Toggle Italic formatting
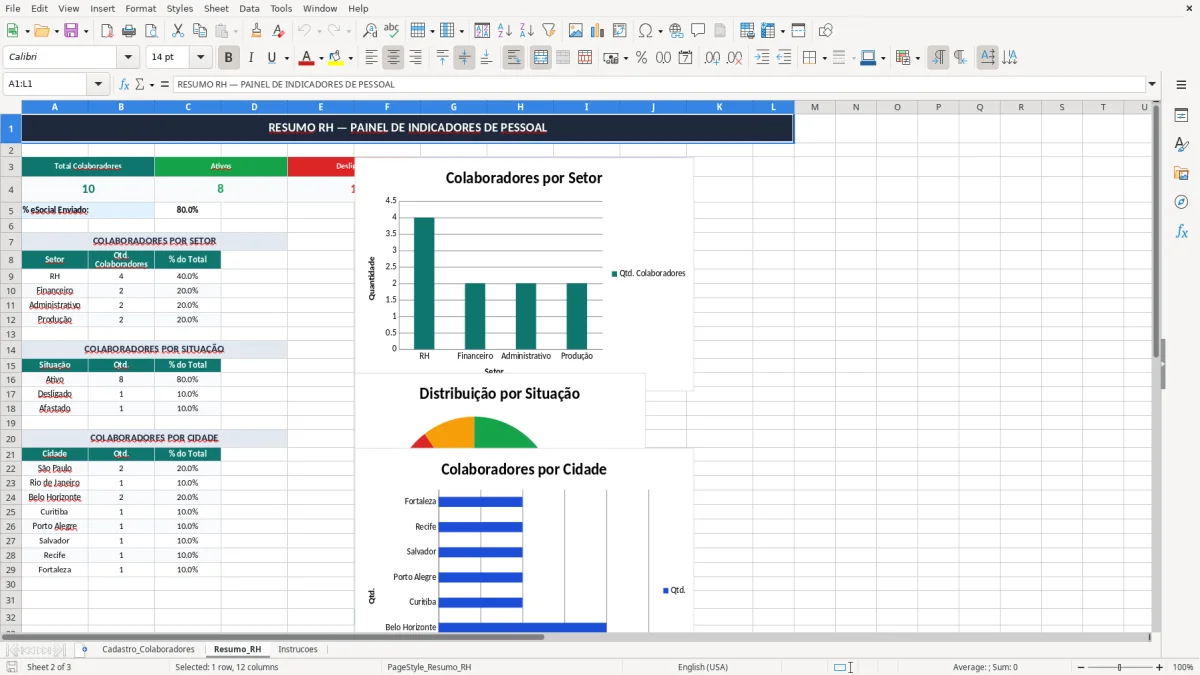Viewport: 1200px width, 675px height. pyautogui.click(x=251, y=58)
